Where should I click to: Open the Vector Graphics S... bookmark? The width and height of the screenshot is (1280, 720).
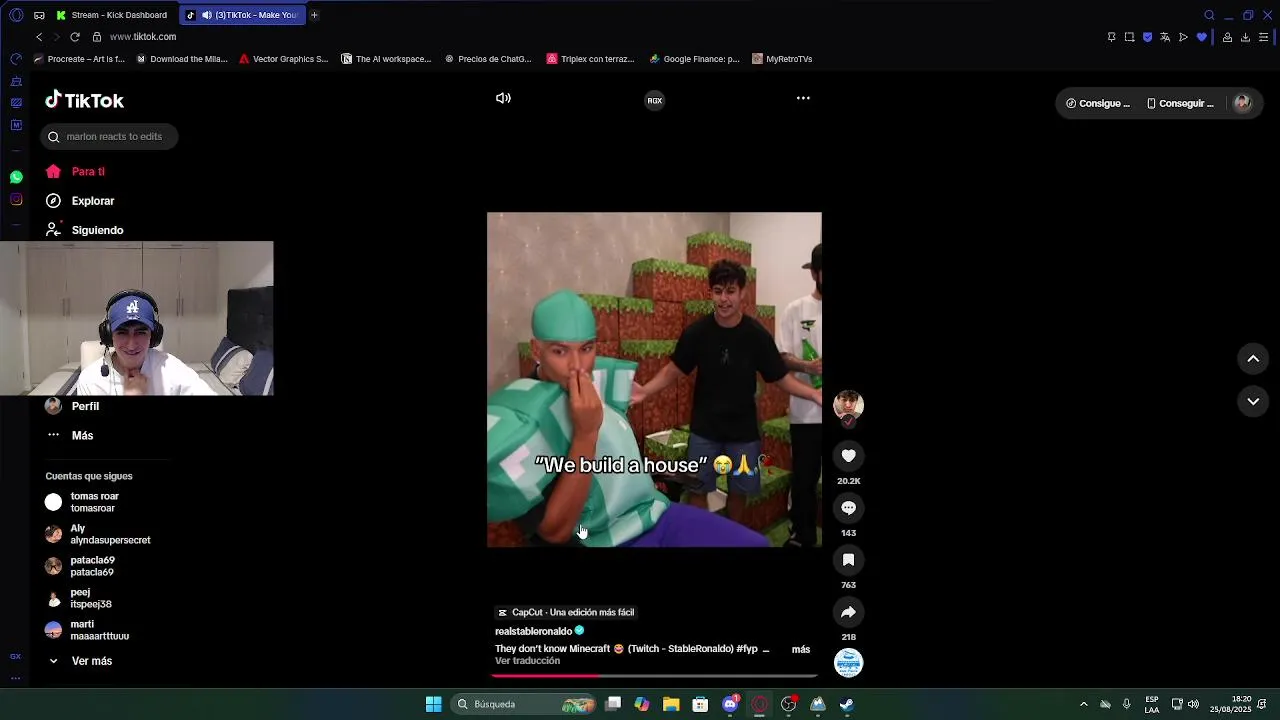[284, 59]
